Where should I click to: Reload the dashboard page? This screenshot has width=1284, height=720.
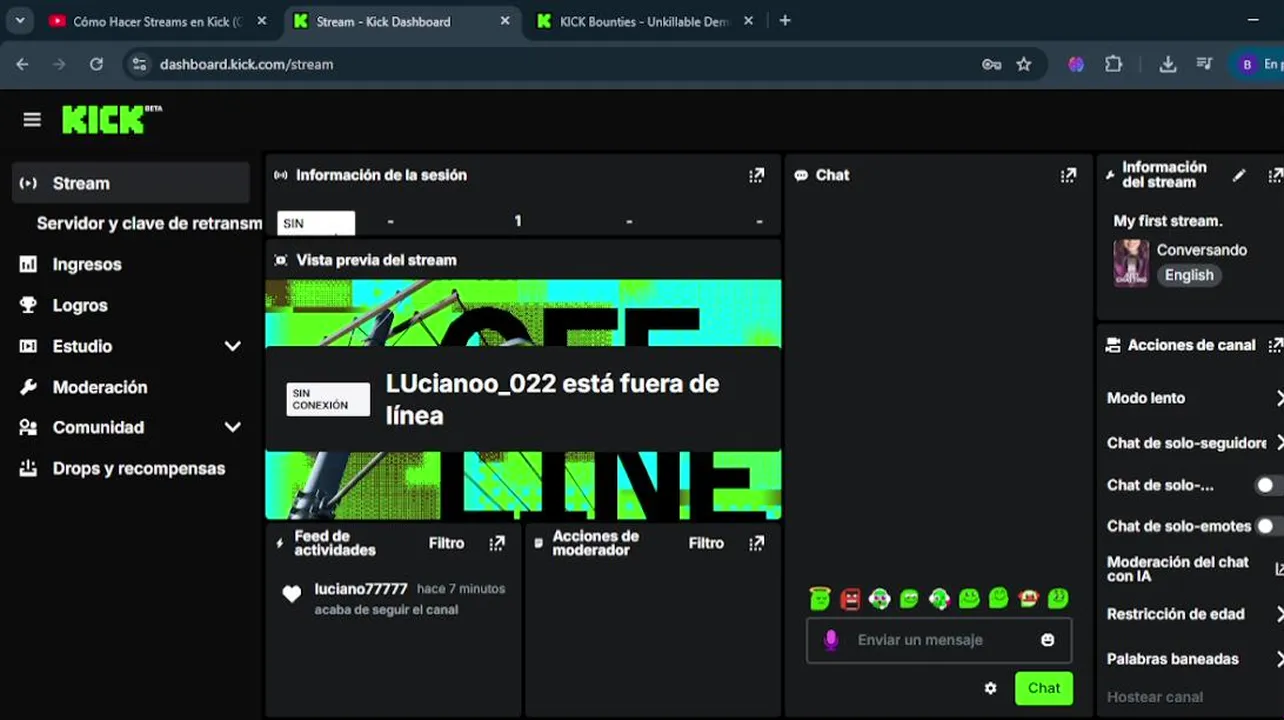tap(96, 64)
